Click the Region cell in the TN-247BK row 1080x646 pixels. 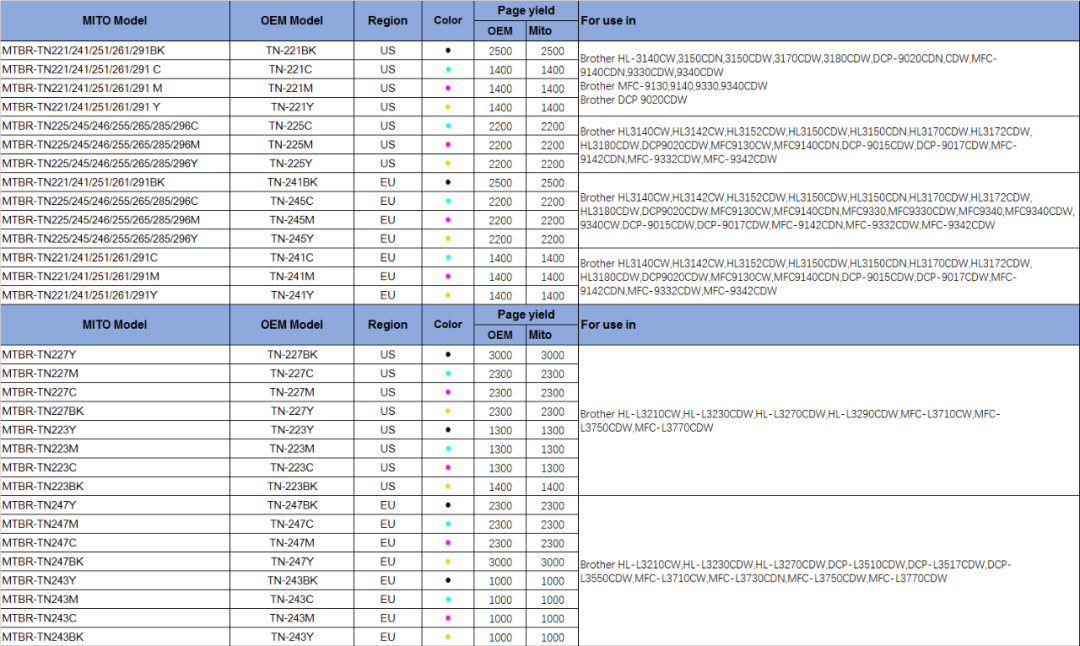click(388, 505)
